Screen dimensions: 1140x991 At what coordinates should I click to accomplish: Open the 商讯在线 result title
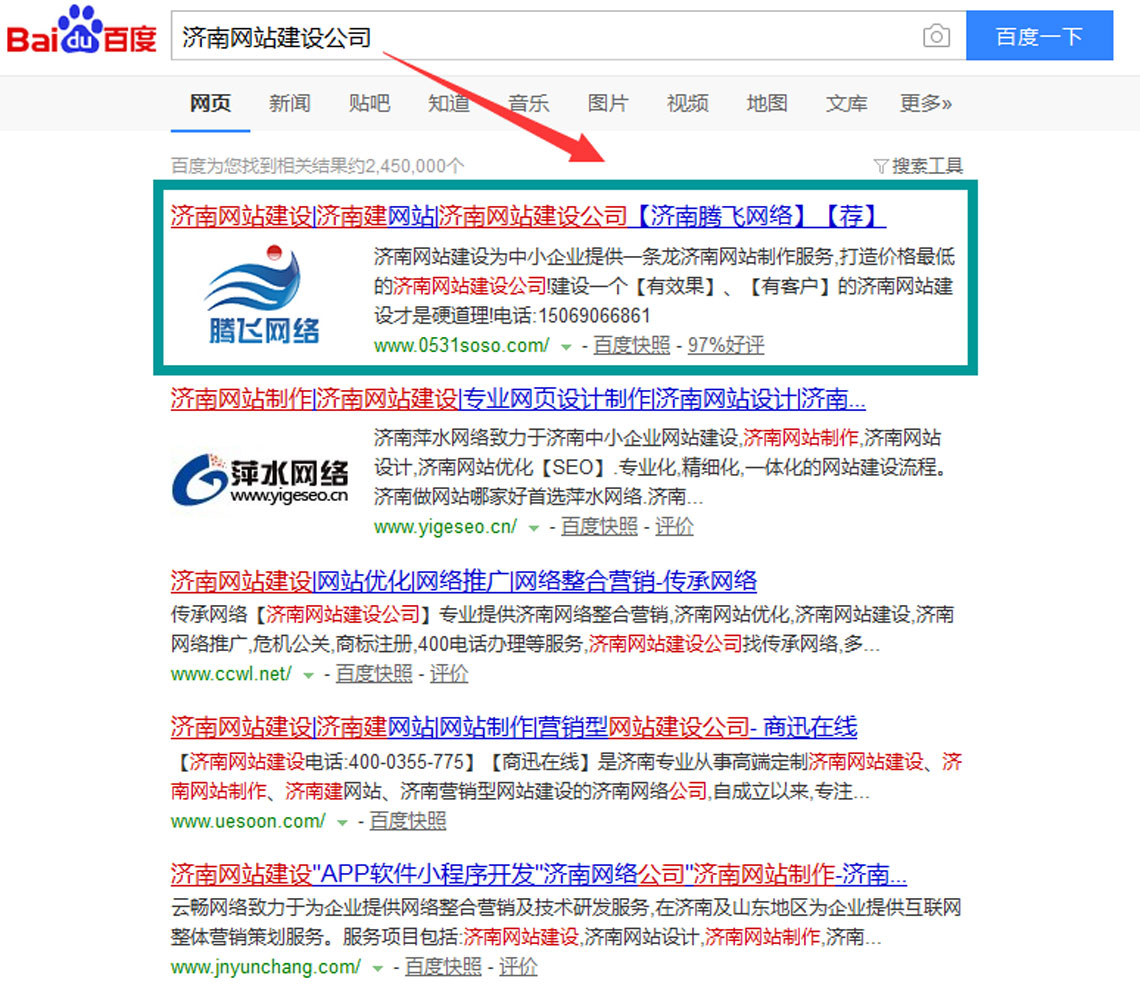click(x=514, y=727)
